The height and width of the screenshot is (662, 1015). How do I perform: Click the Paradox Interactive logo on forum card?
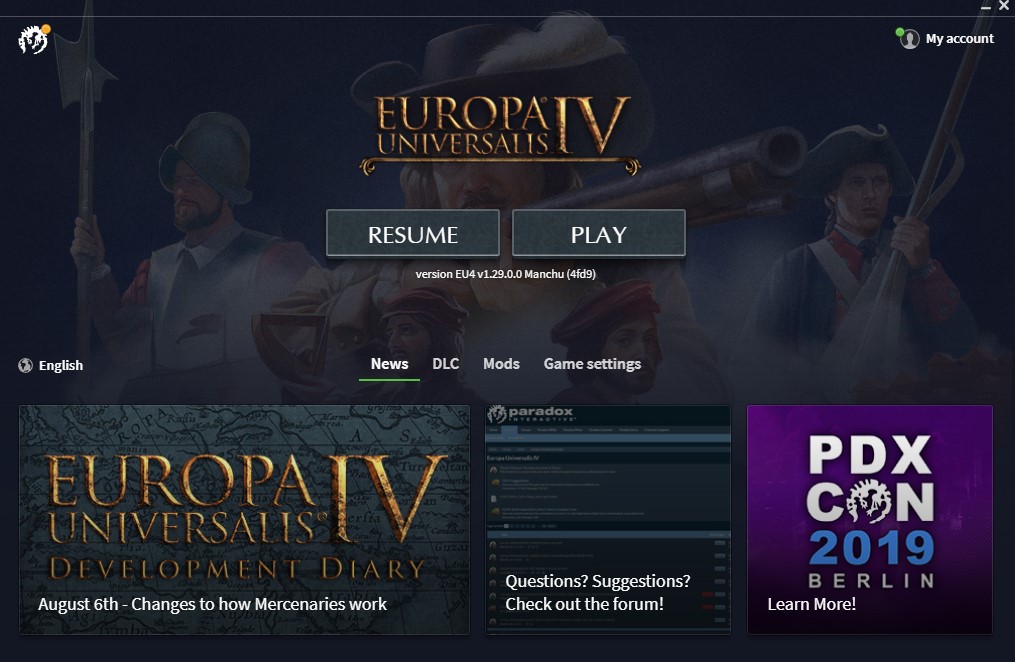[531, 414]
